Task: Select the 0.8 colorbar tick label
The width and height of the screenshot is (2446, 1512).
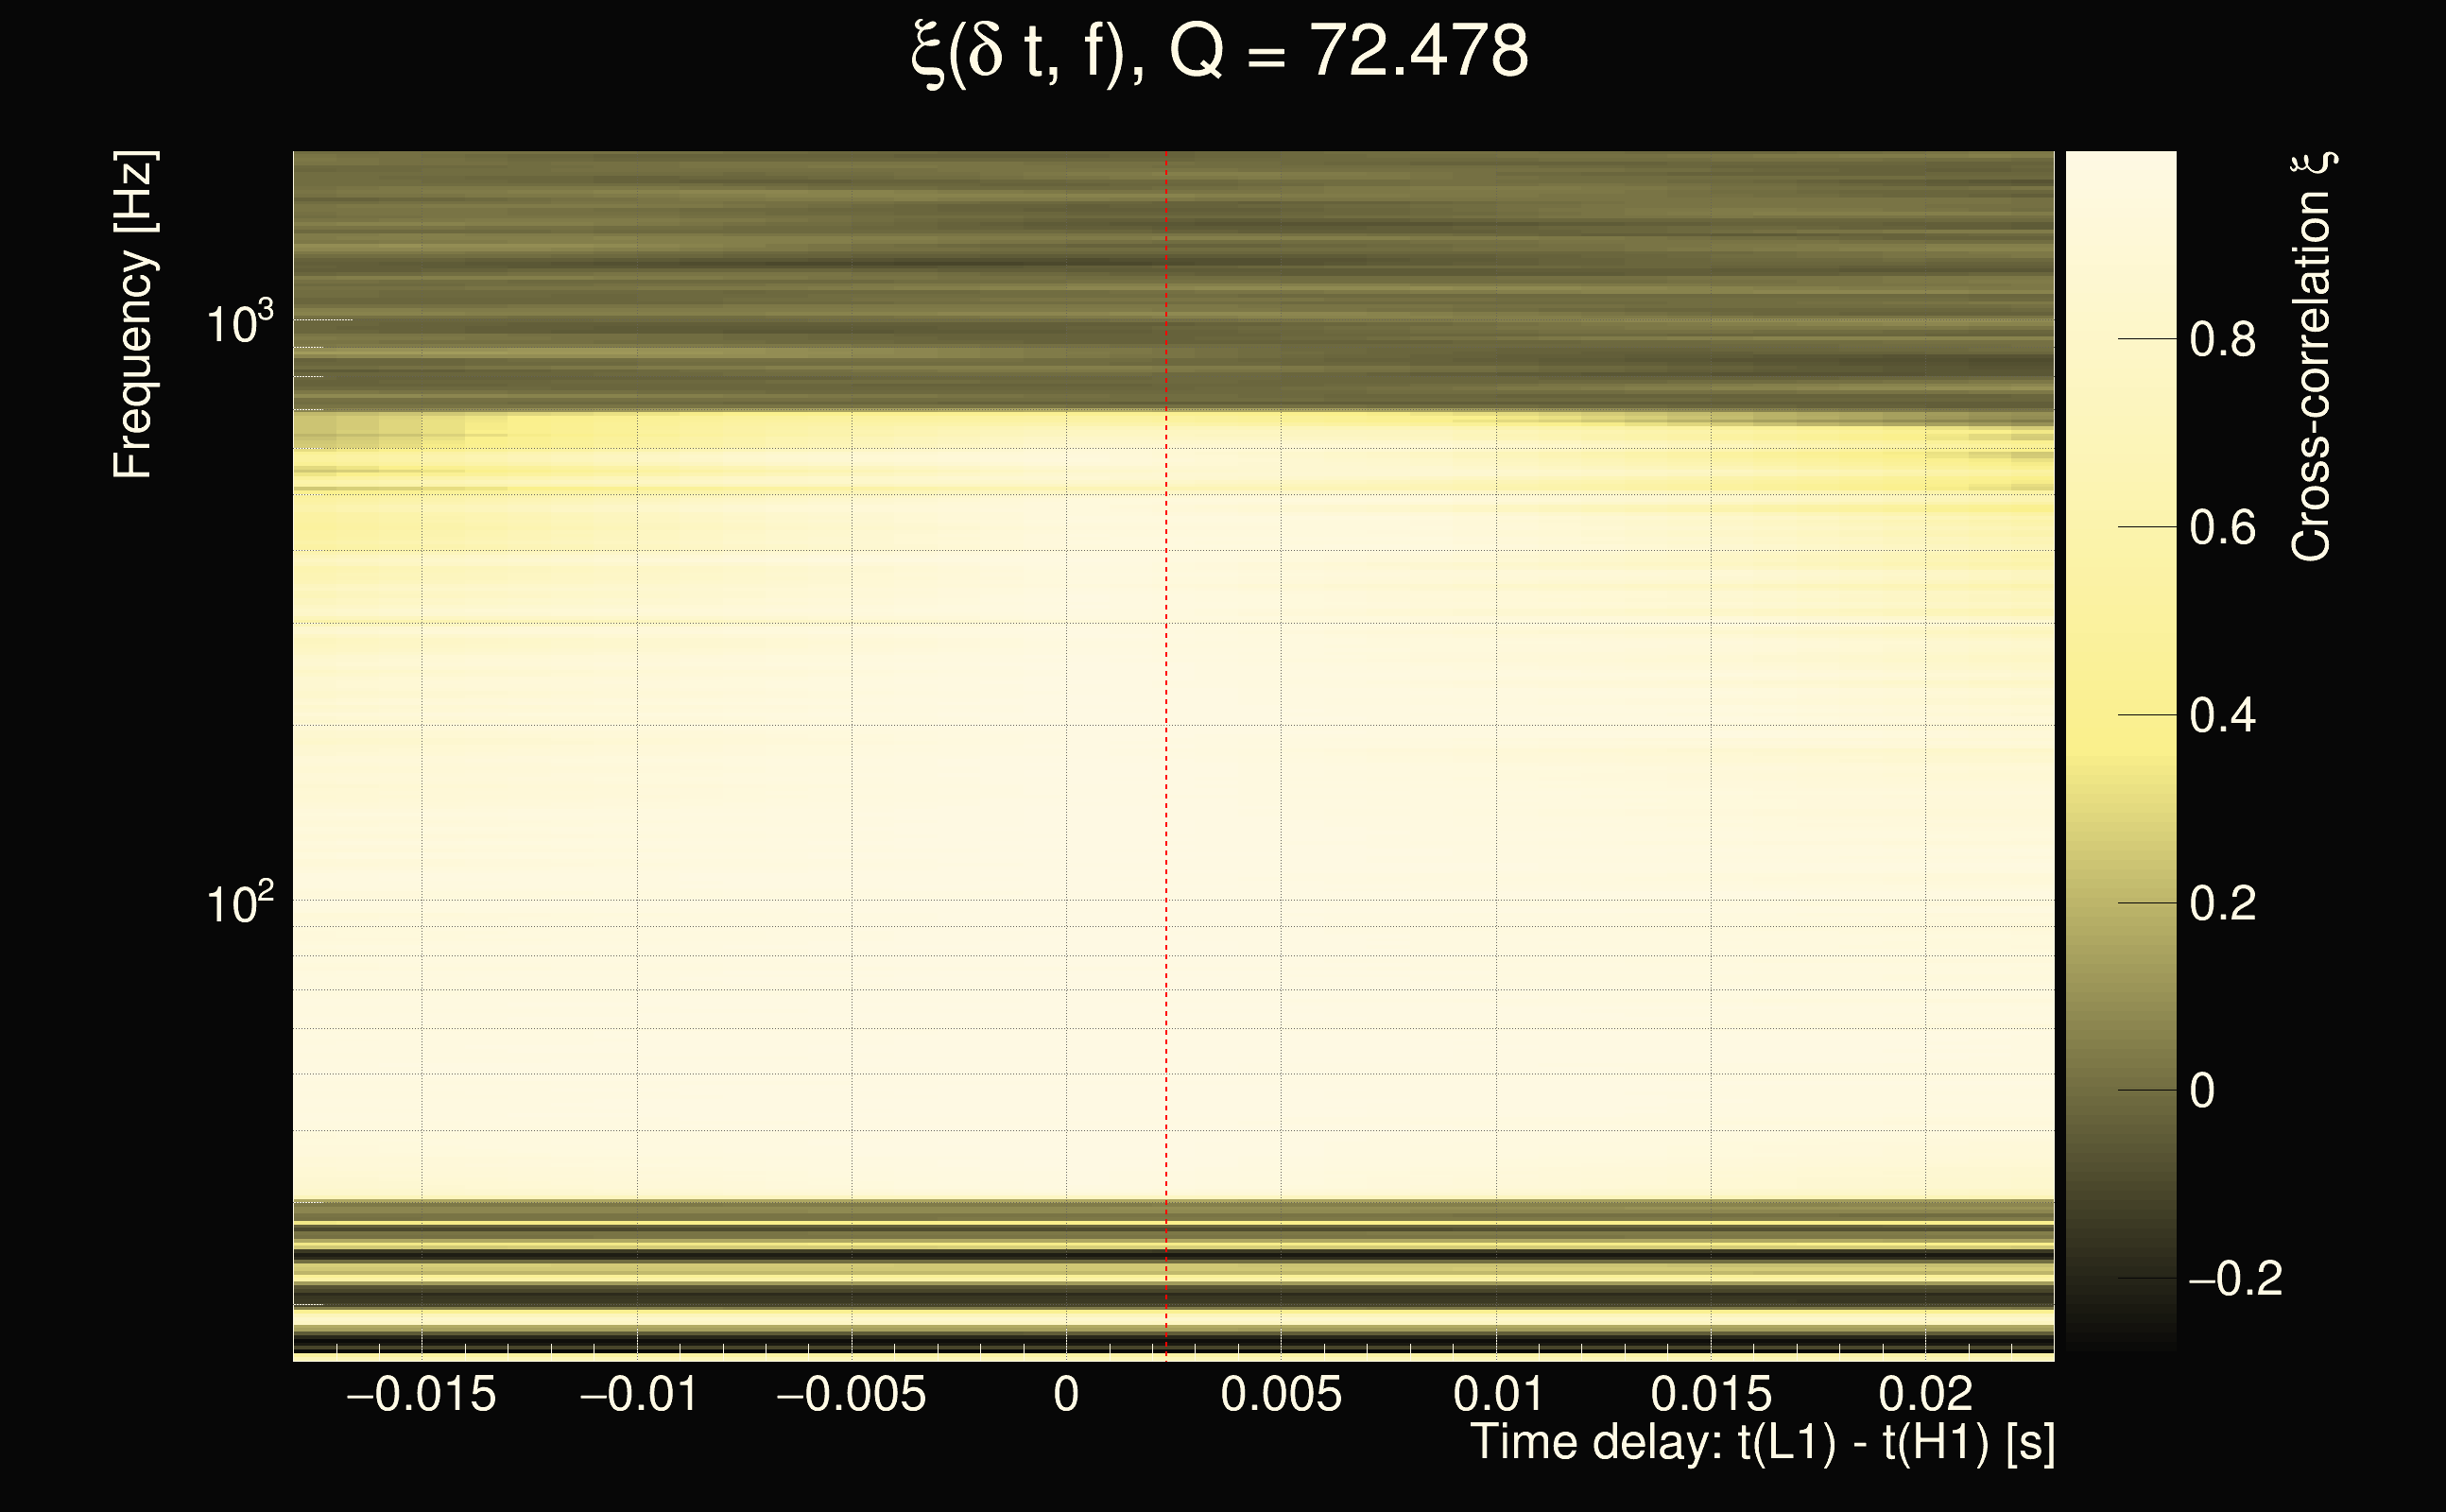Action: pyautogui.click(x=2222, y=340)
